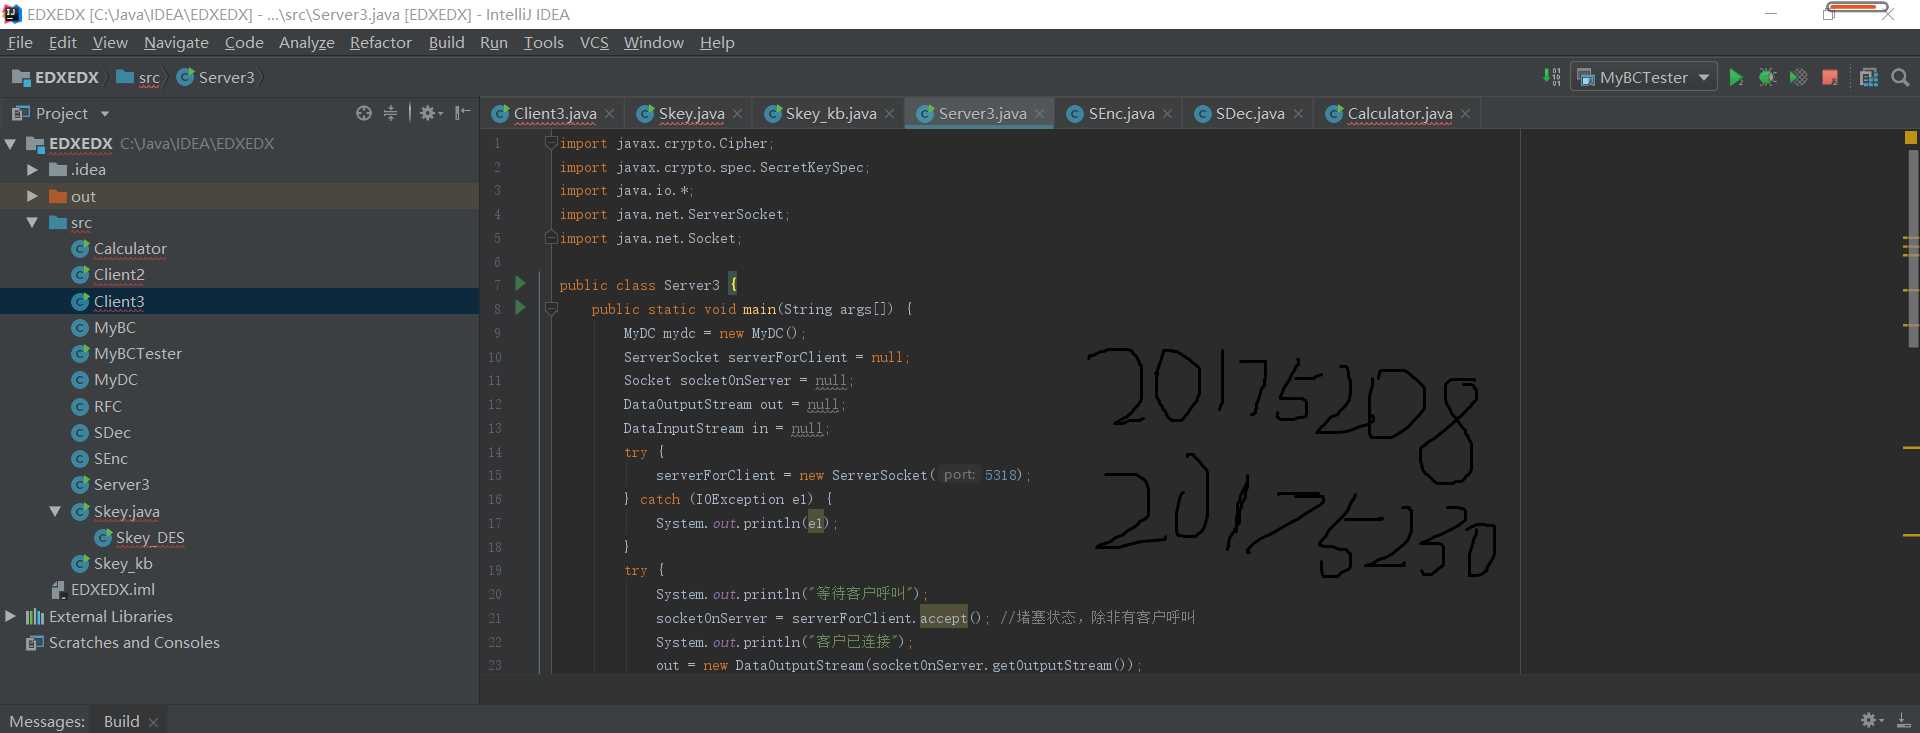Screen dimensions: 1920x733
Task: Close the SDec.java tab
Action: click(x=1298, y=114)
